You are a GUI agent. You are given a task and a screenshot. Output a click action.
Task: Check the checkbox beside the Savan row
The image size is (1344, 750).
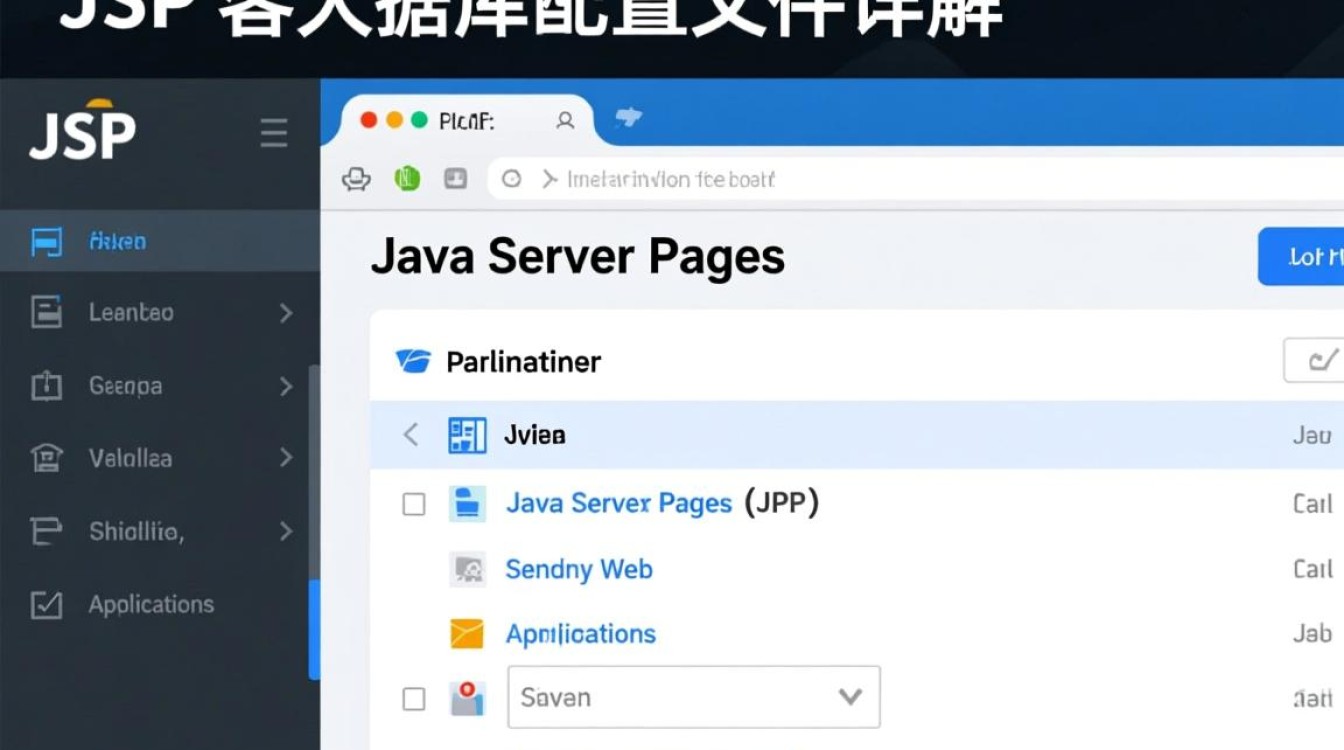(x=414, y=699)
